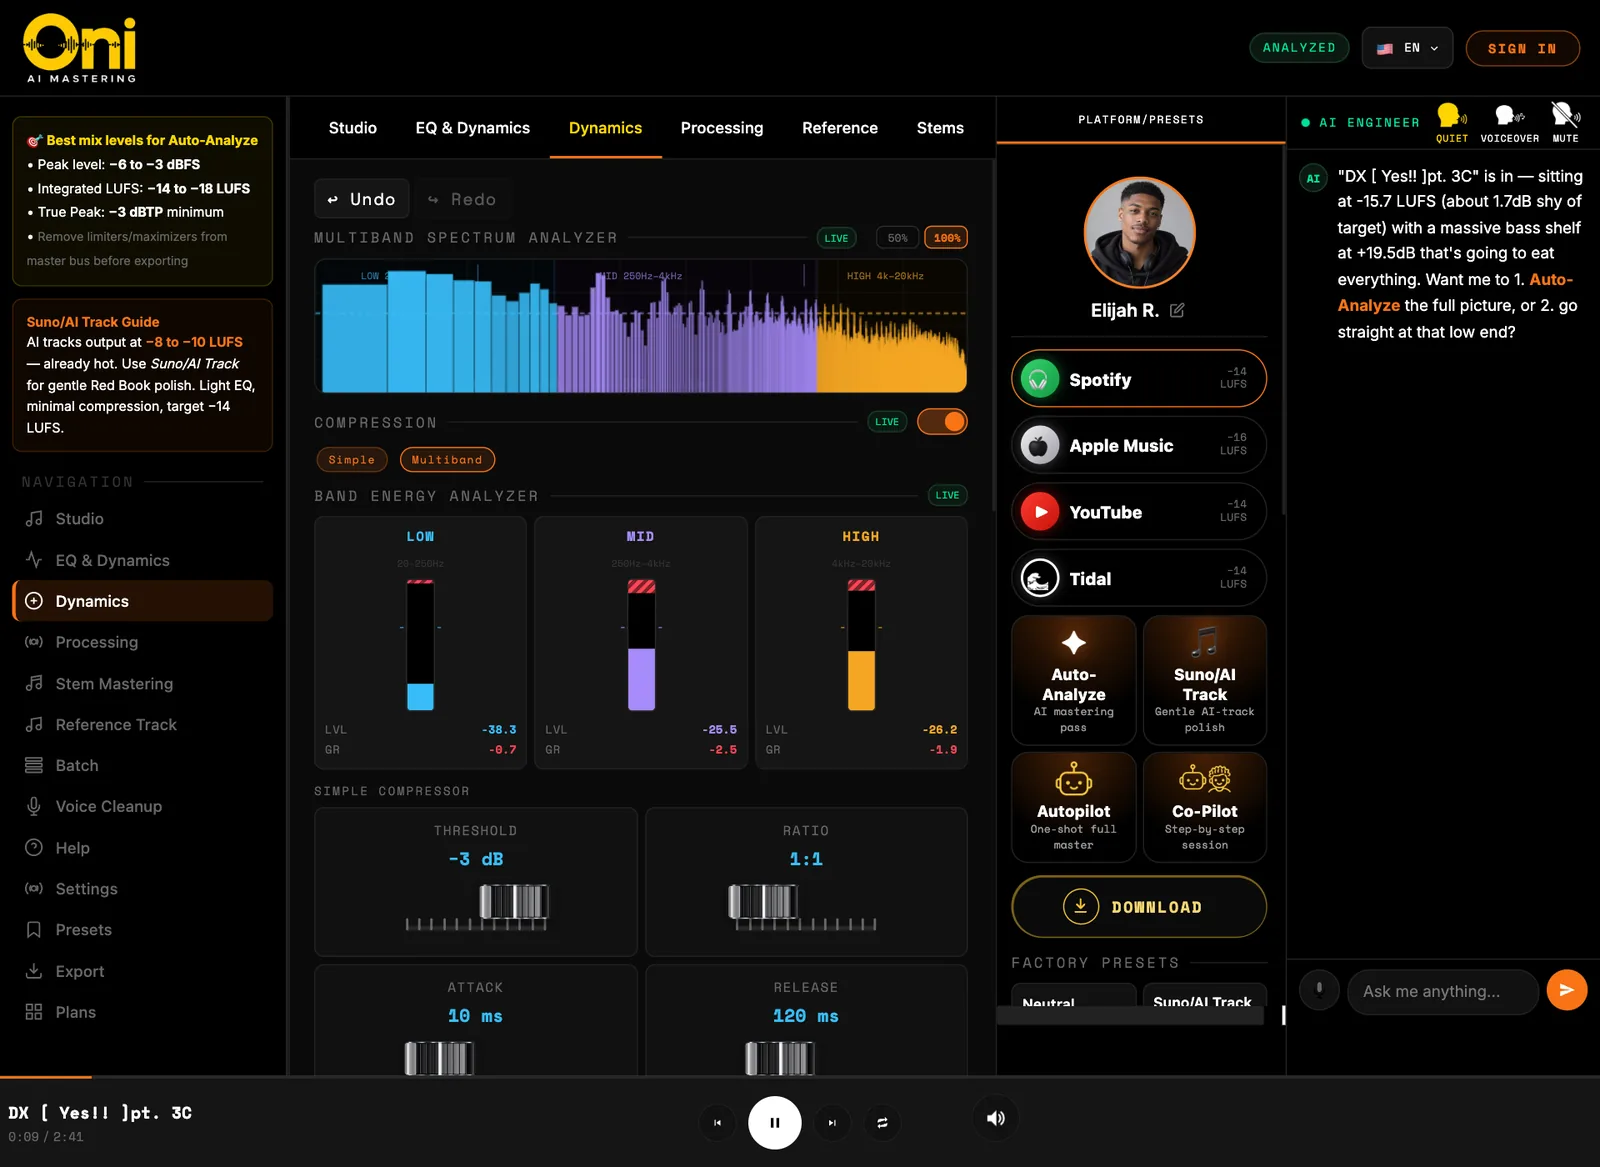Open Stem Mastering in the sidebar
The width and height of the screenshot is (1600, 1167).
(142, 684)
